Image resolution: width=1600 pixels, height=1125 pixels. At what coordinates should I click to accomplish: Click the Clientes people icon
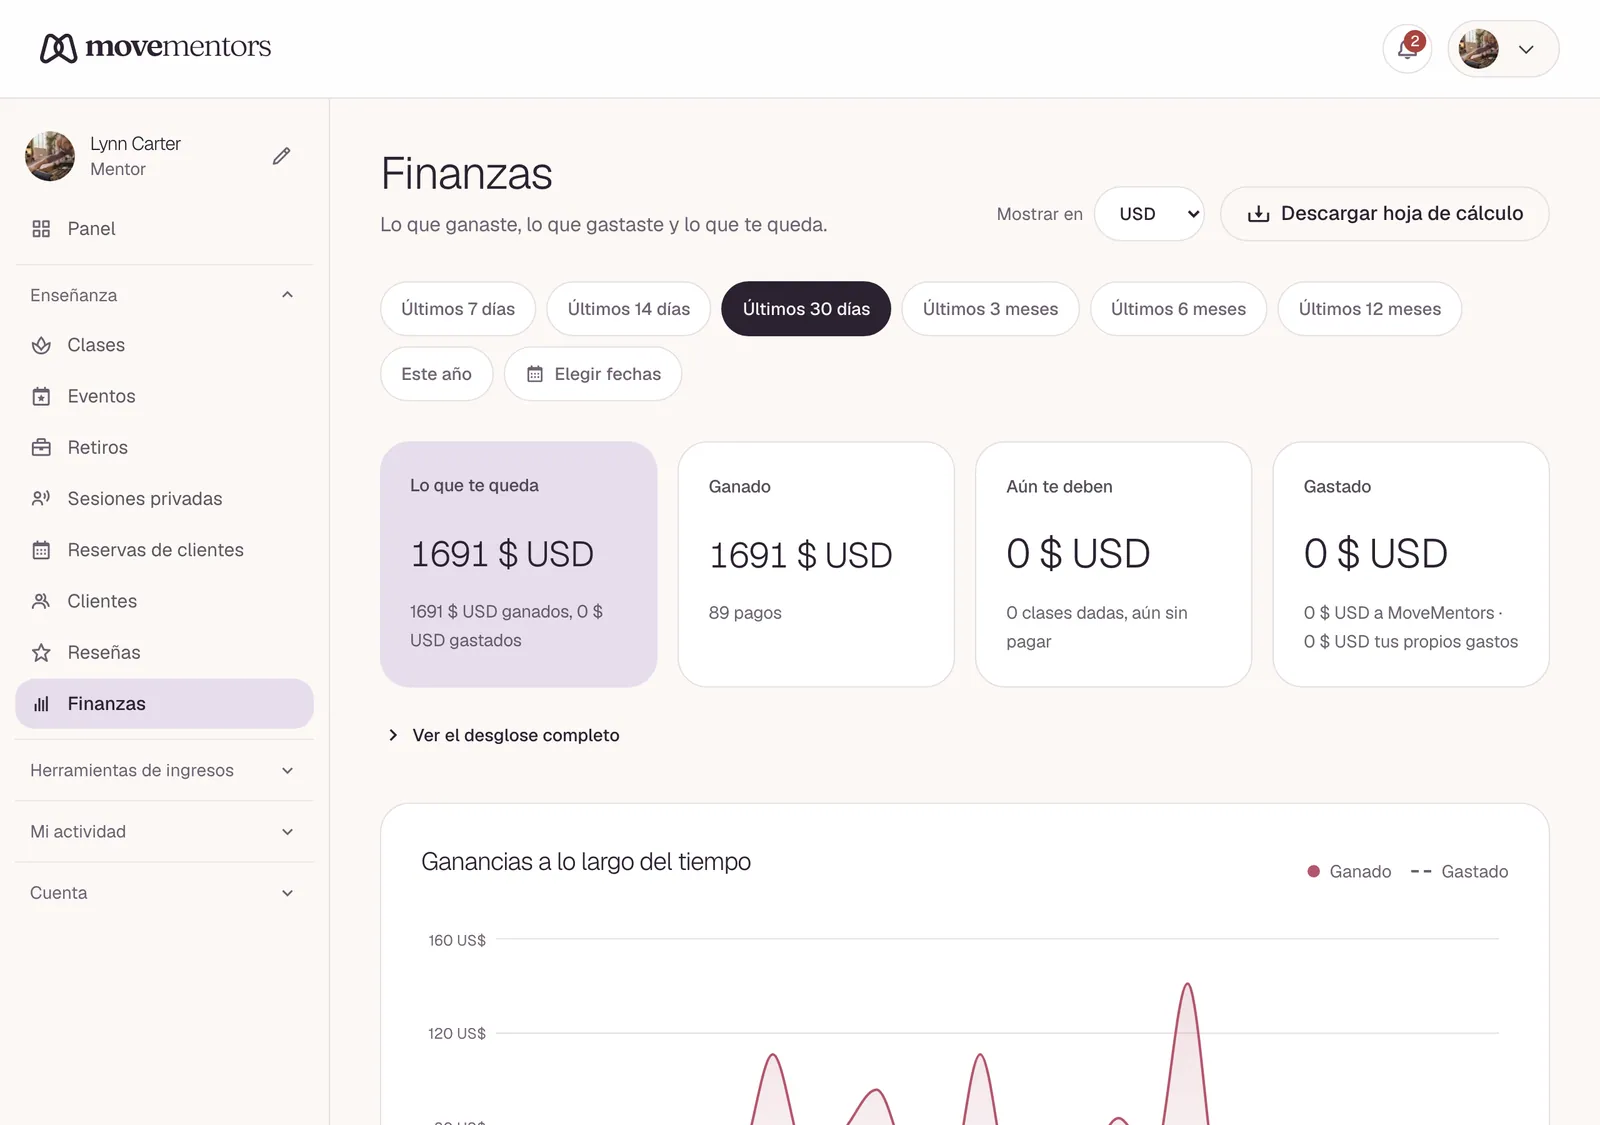(x=41, y=601)
